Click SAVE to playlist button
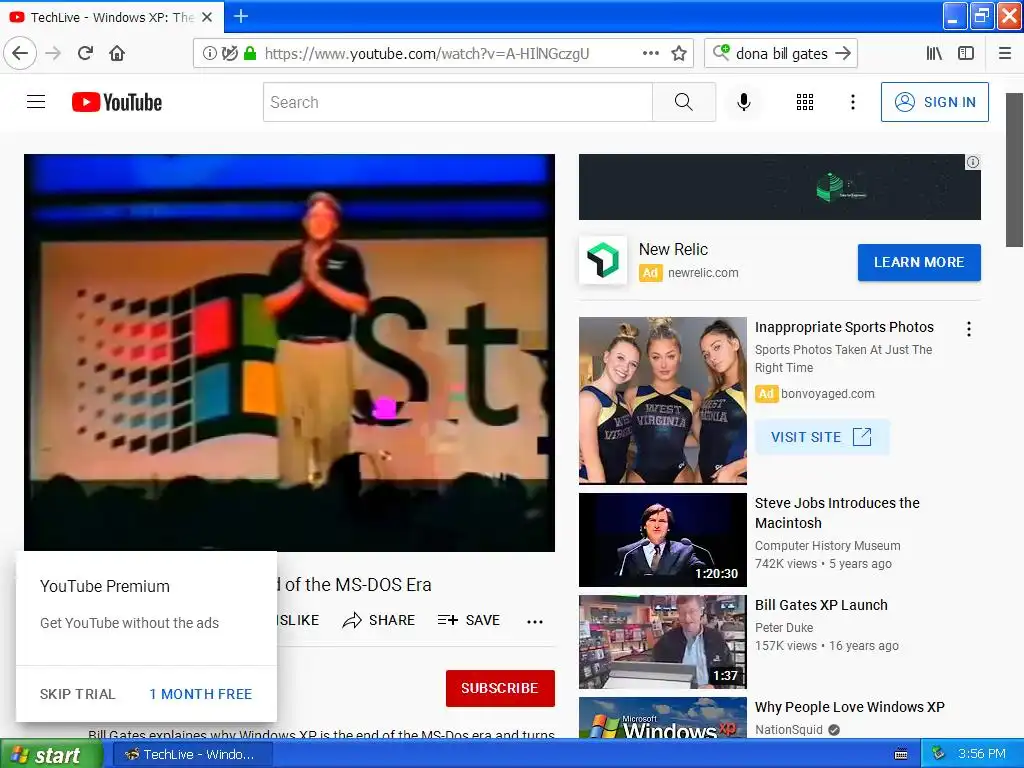 468,620
